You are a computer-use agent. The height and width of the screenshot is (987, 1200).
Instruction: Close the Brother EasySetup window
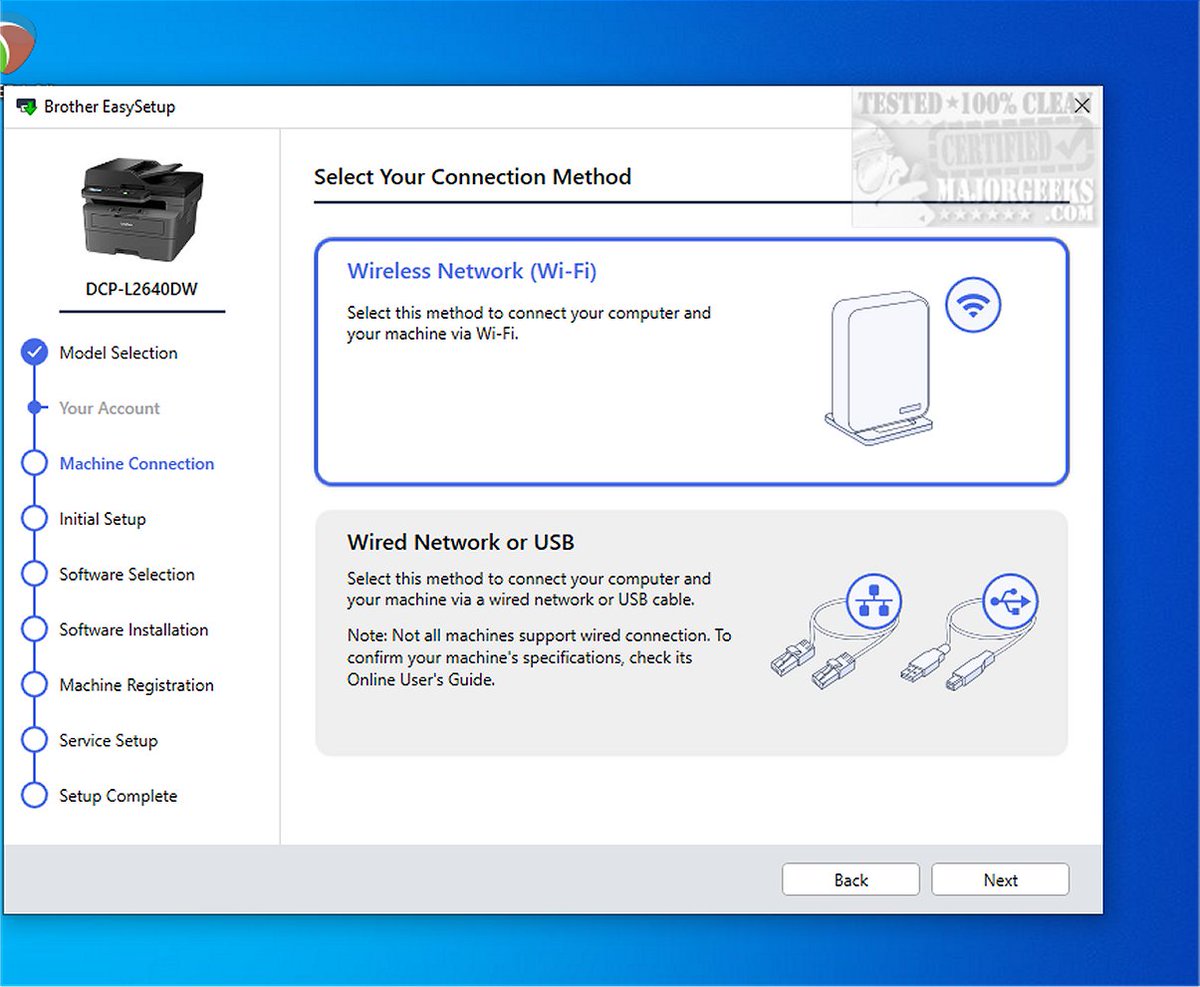pos(1081,105)
